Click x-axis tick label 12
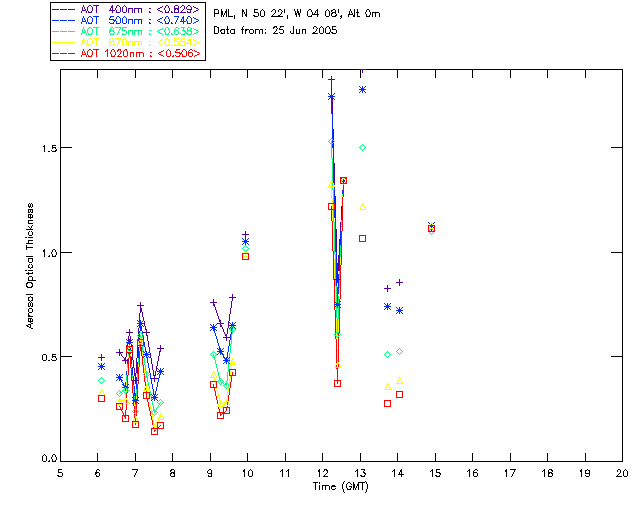Viewport: 640px width, 512px height. tap(322, 473)
